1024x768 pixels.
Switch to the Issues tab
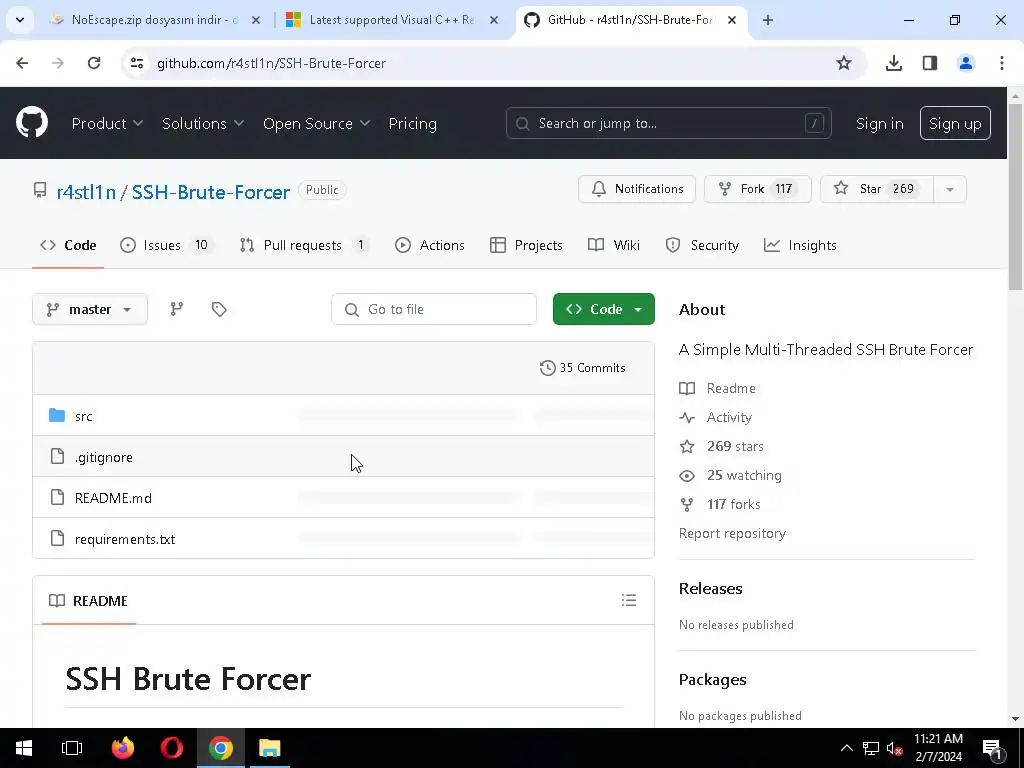[x=167, y=246]
